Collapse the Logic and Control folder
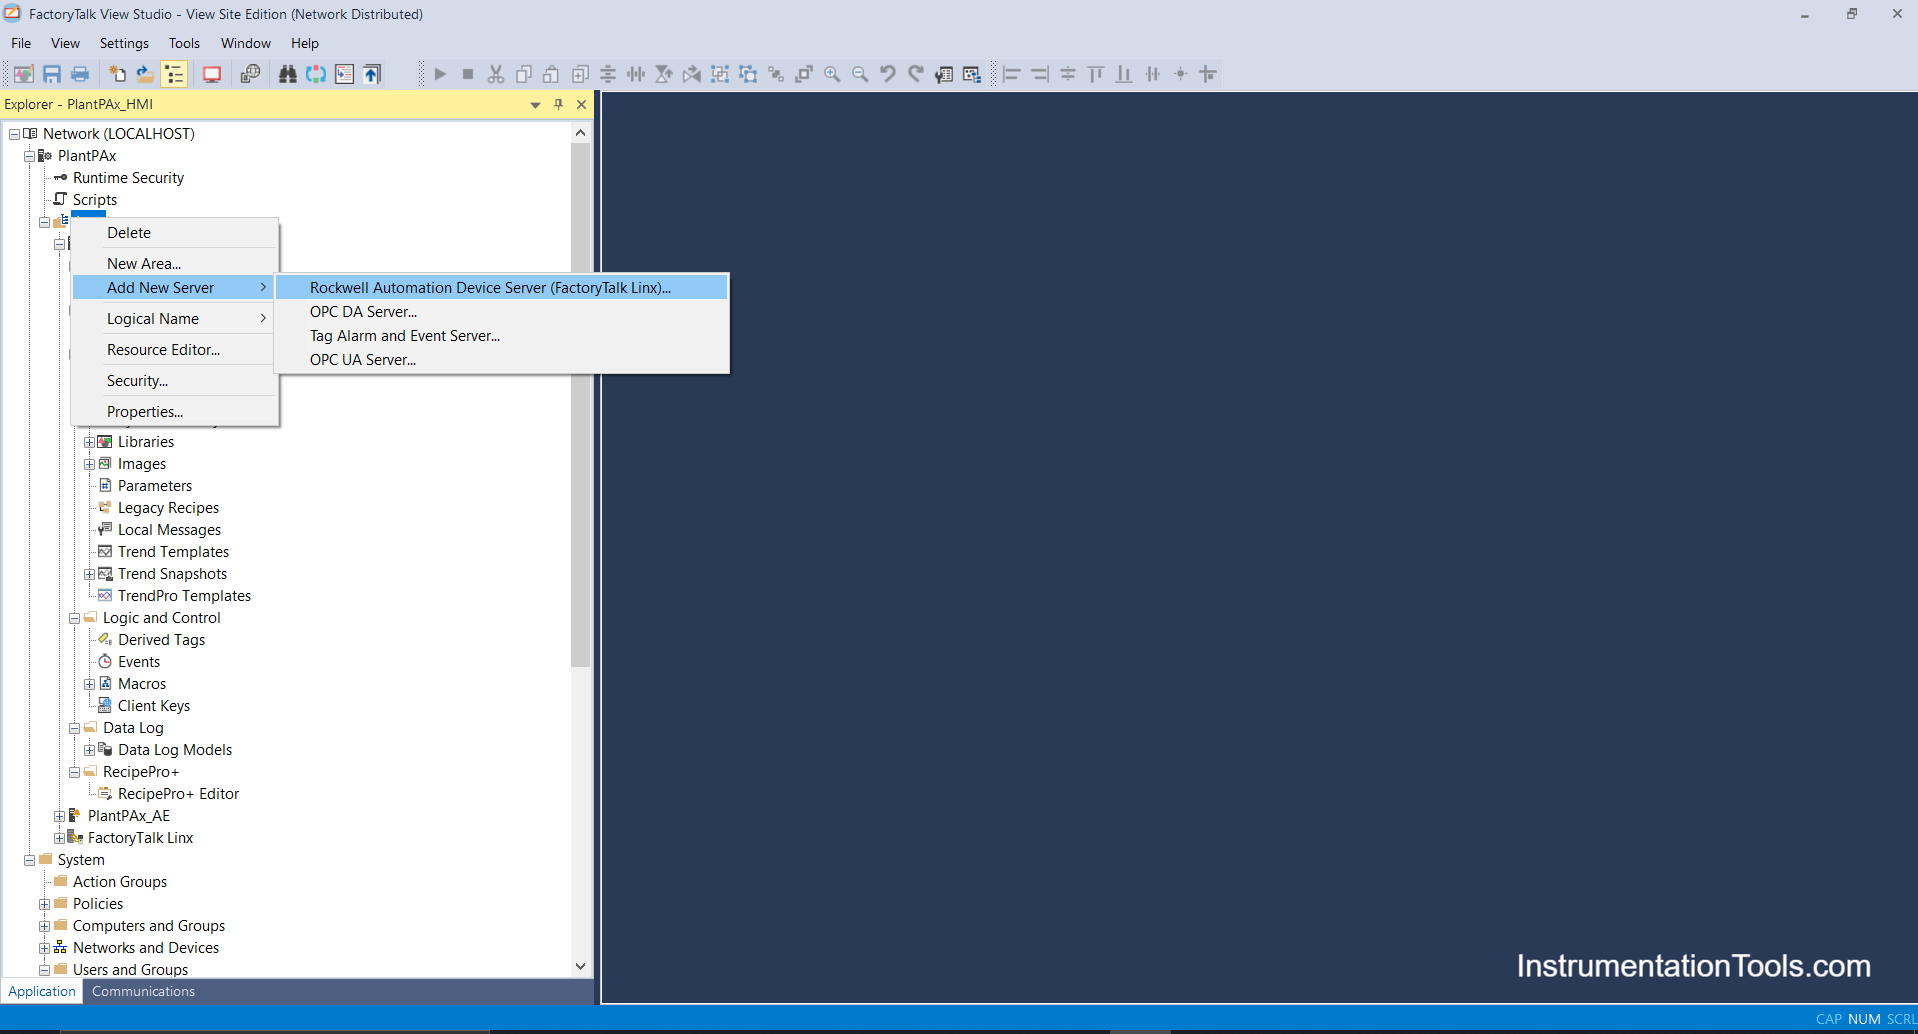Screen dimensions: 1918x1034 pyautogui.click(x=74, y=618)
